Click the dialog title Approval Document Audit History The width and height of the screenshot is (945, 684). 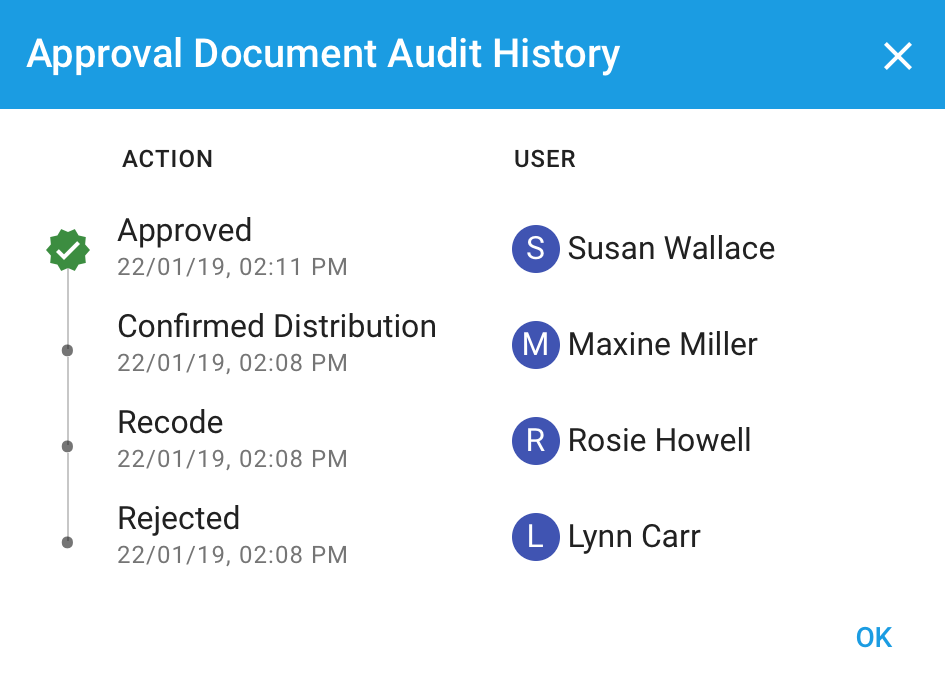tap(323, 54)
